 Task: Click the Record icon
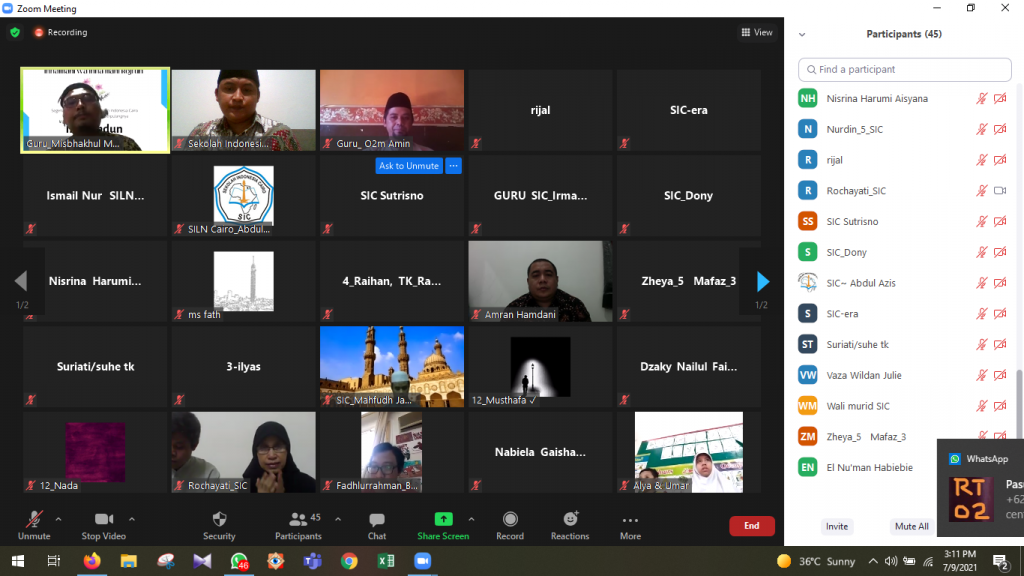(510, 519)
